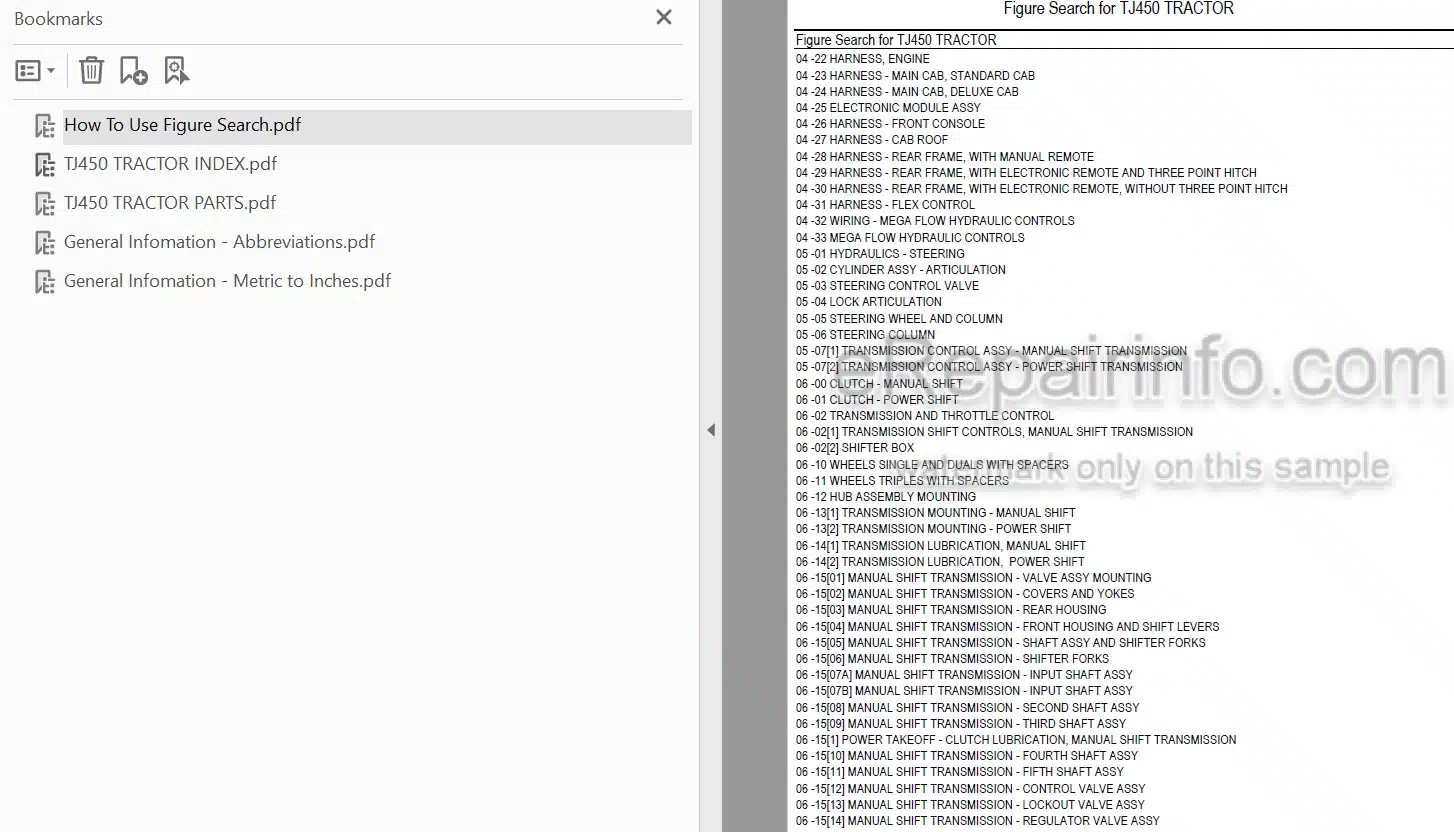The image size is (1454, 832).
Task: Select '06 -01 CLUTCH - POWER SHIFT' line
Action: coord(877,399)
